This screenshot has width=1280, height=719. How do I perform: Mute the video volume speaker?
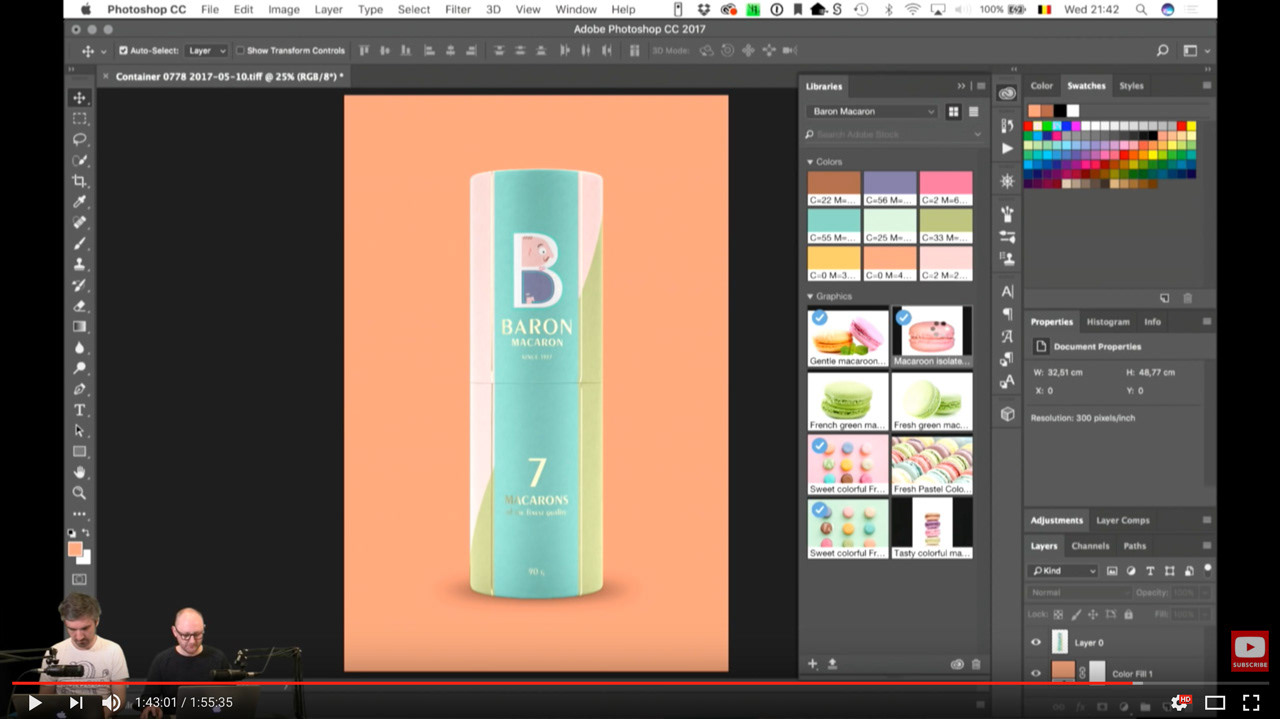coord(110,702)
